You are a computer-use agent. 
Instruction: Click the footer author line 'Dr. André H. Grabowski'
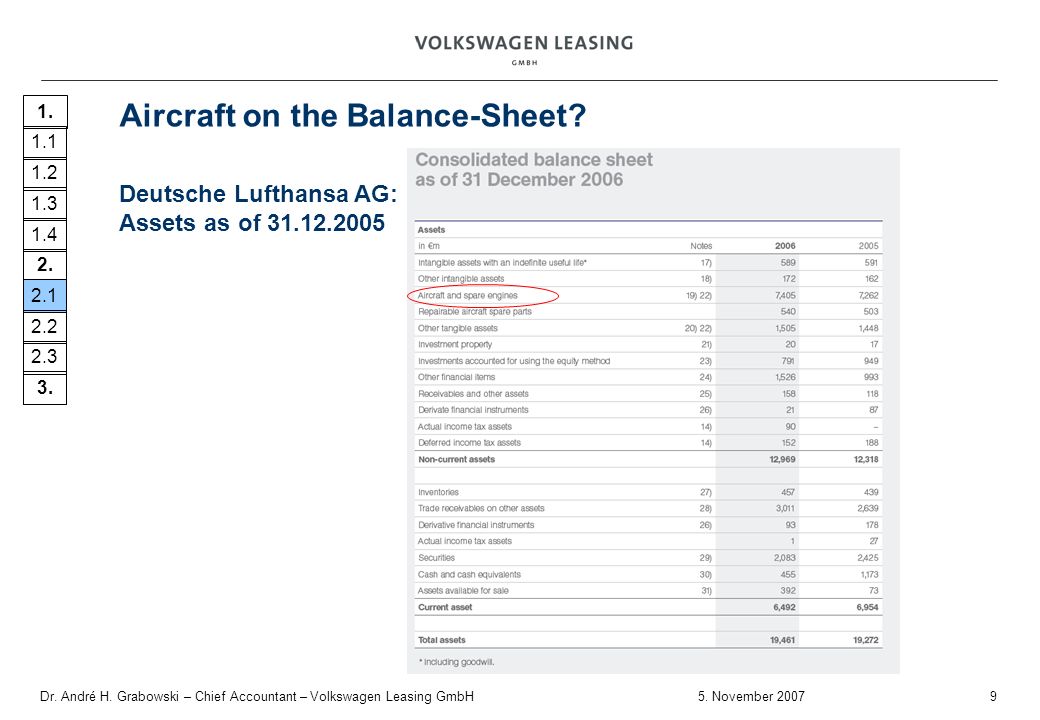coord(109,697)
